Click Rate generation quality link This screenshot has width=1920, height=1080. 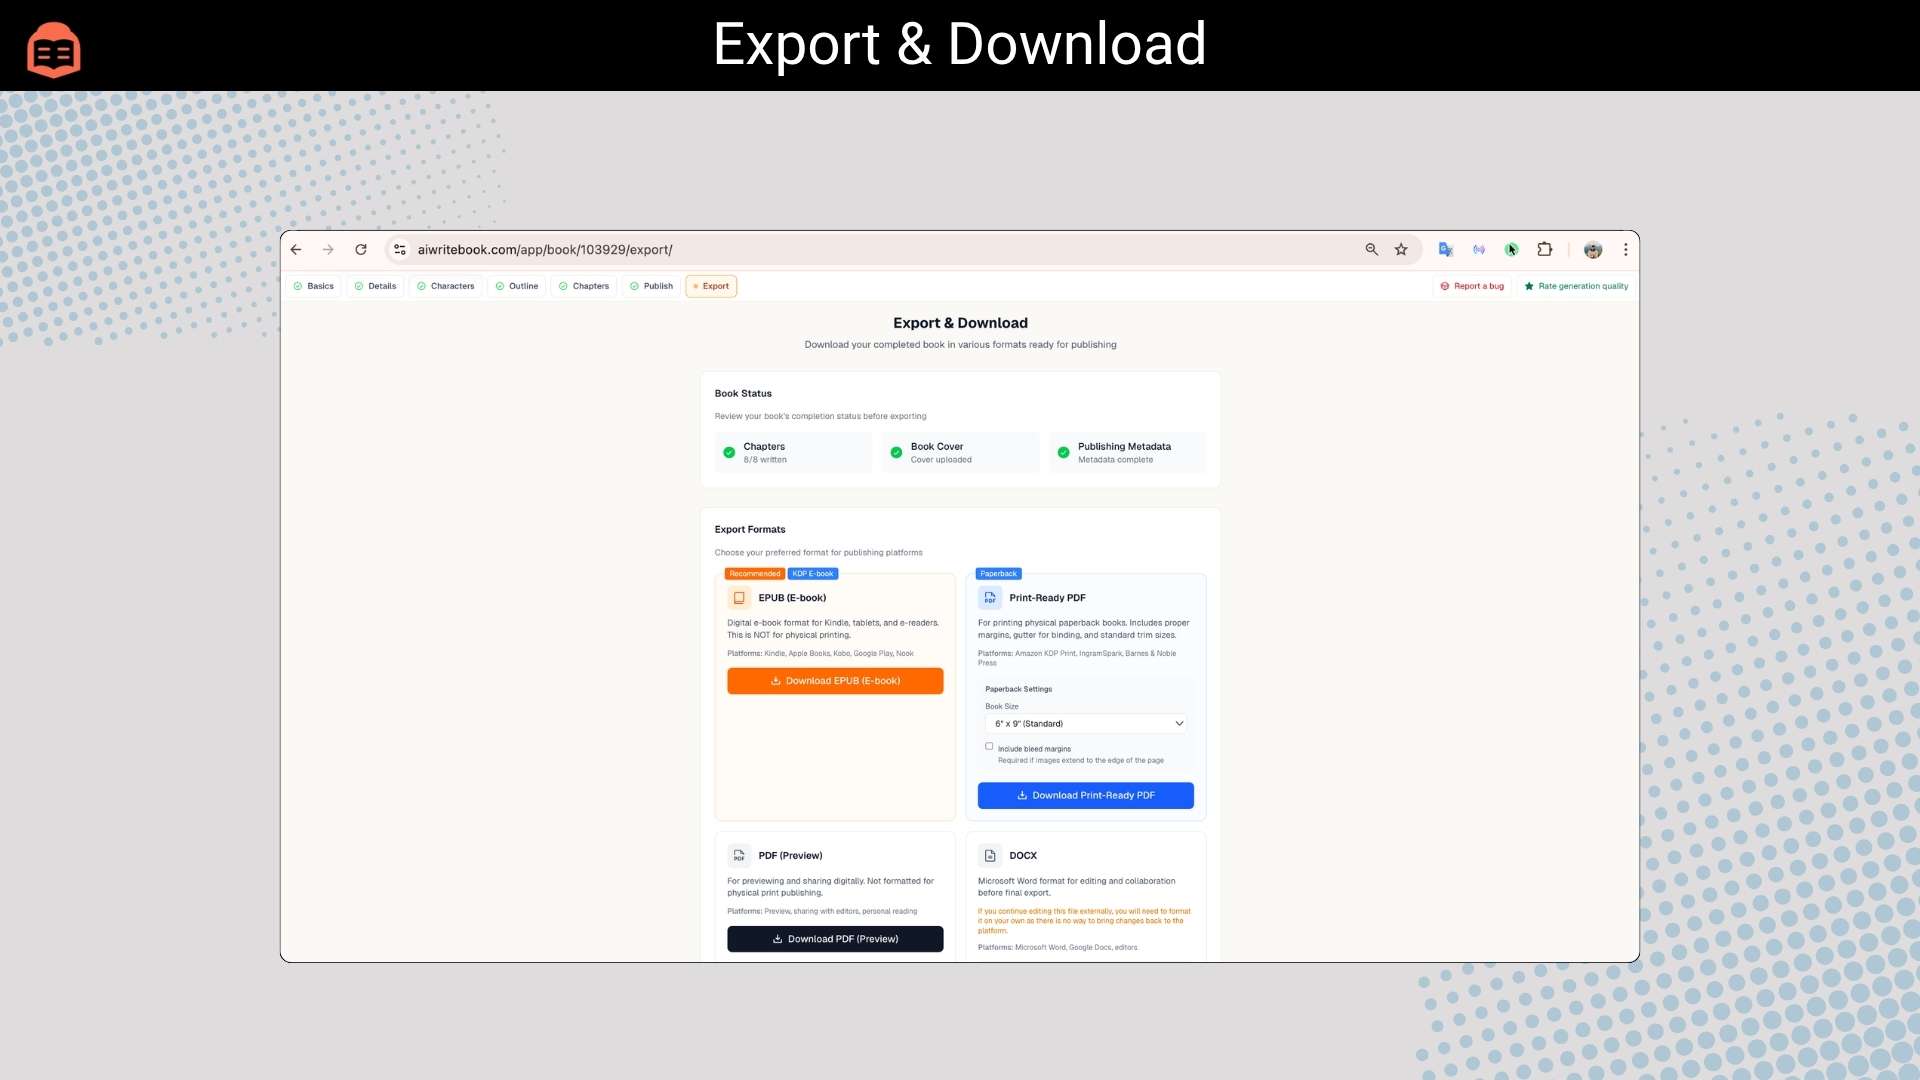tap(1576, 286)
